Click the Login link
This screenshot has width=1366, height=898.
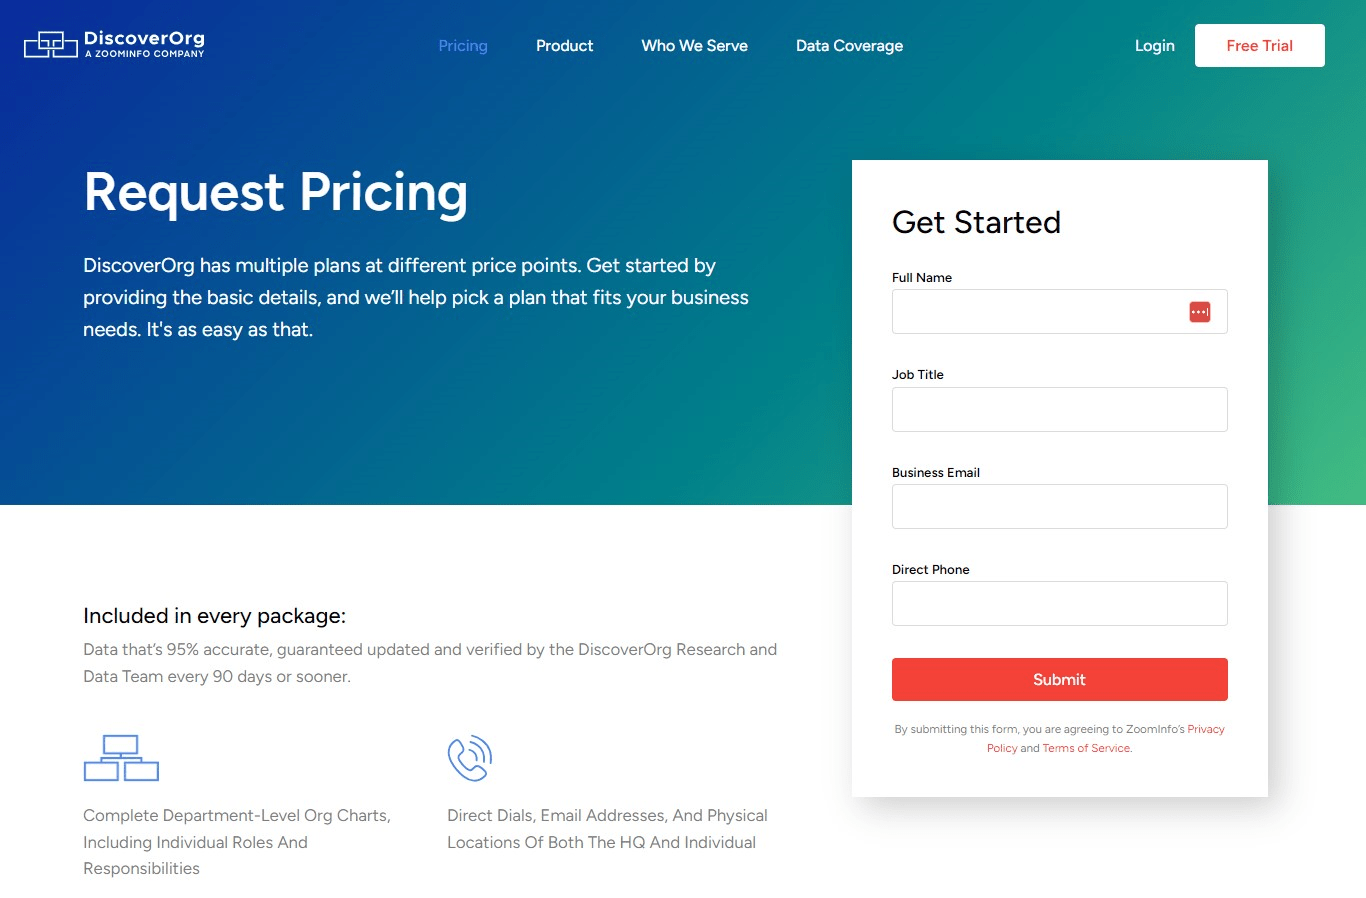(1154, 45)
